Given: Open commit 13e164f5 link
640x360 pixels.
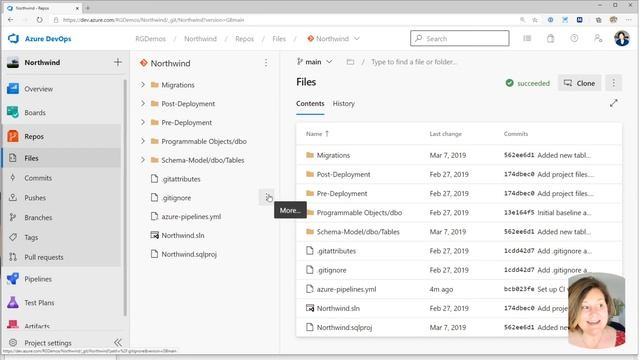Looking at the screenshot, I should click(519, 212).
